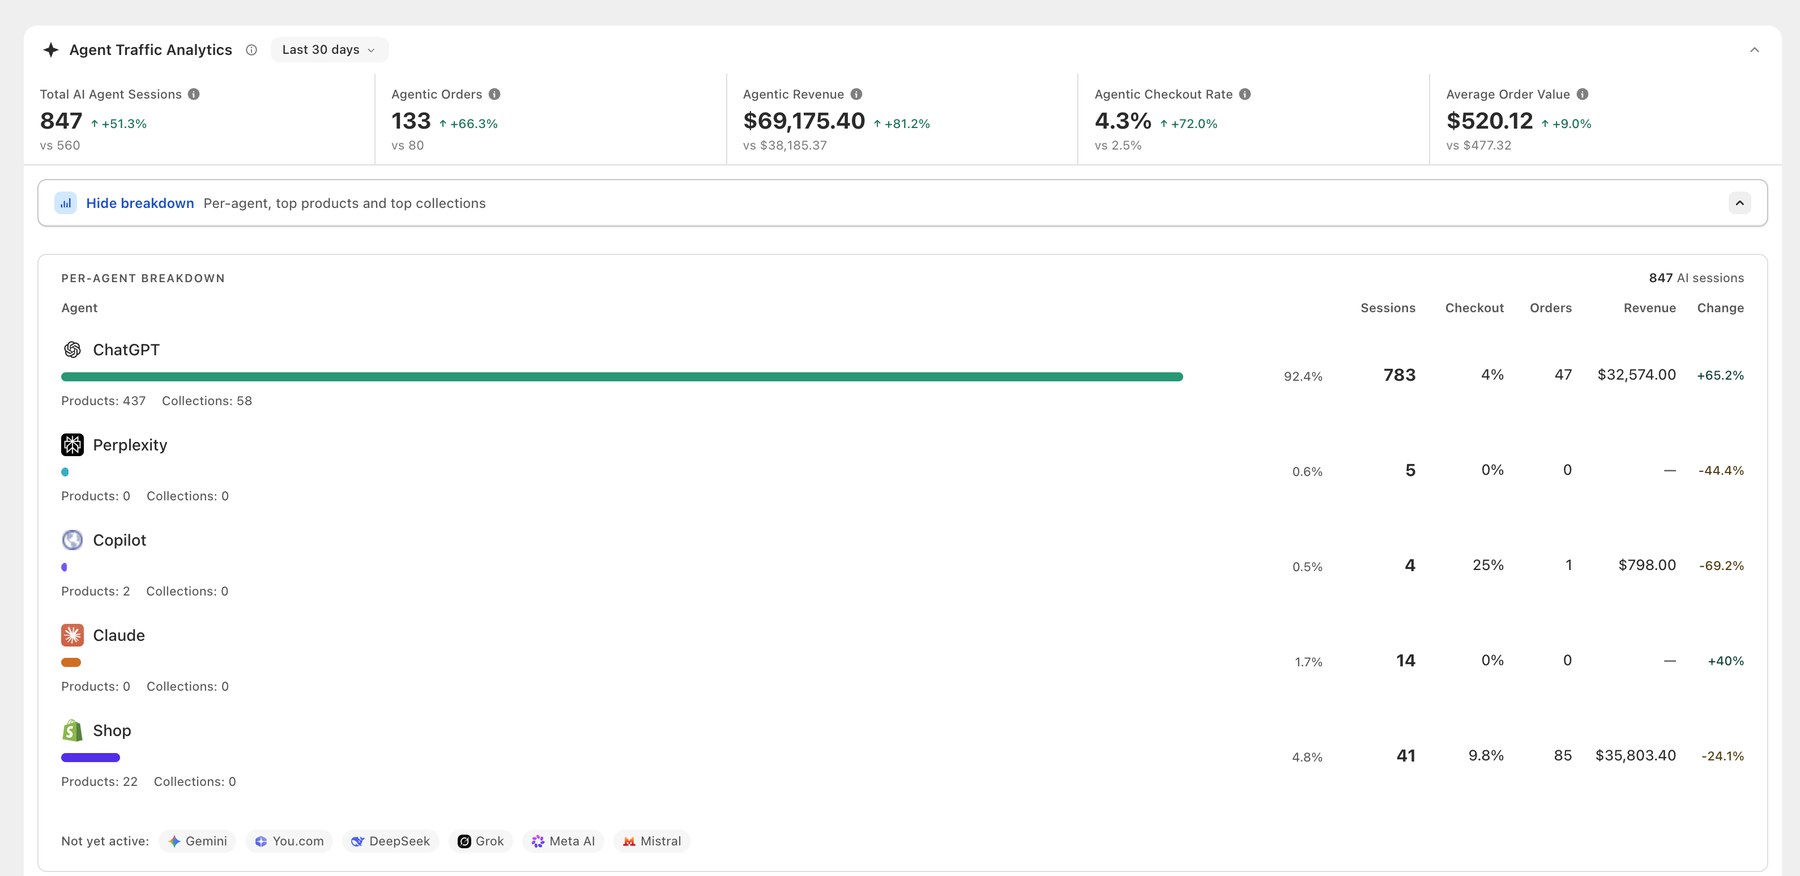Click ChatGPT revenue $32,574.00
Screen dimensions: 1800x876
pos(1637,375)
